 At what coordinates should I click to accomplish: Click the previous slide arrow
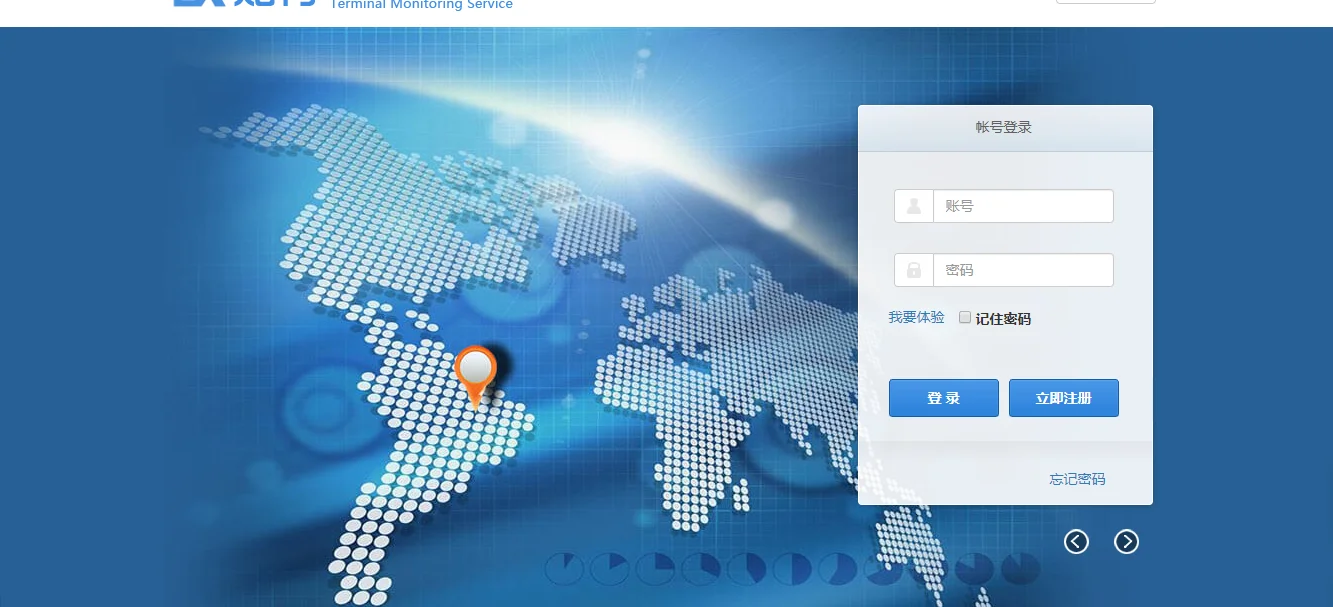pyautogui.click(x=1076, y=541)
